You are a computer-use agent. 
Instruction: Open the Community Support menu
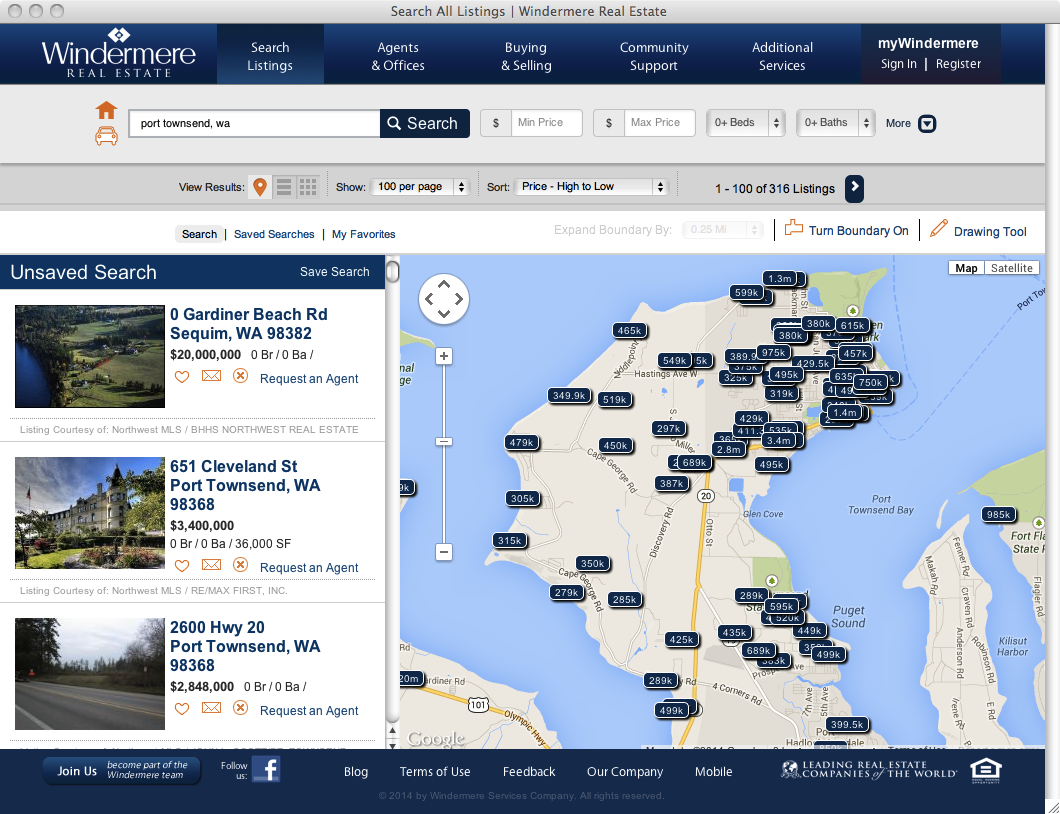654,56
